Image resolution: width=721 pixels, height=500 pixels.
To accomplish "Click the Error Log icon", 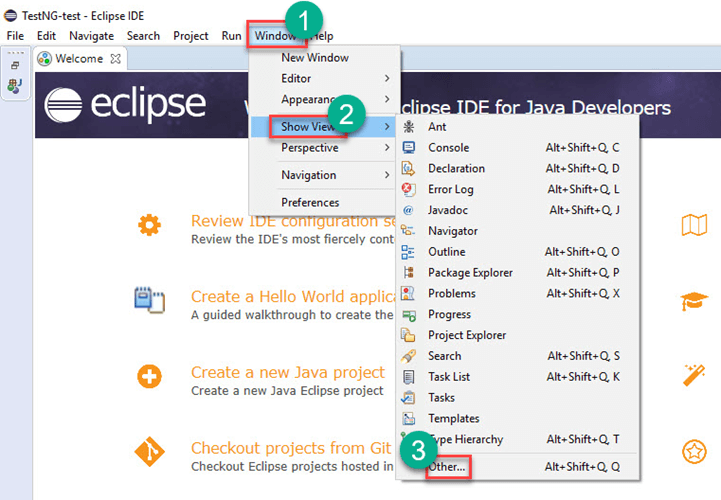I will [x=408, y=189].
